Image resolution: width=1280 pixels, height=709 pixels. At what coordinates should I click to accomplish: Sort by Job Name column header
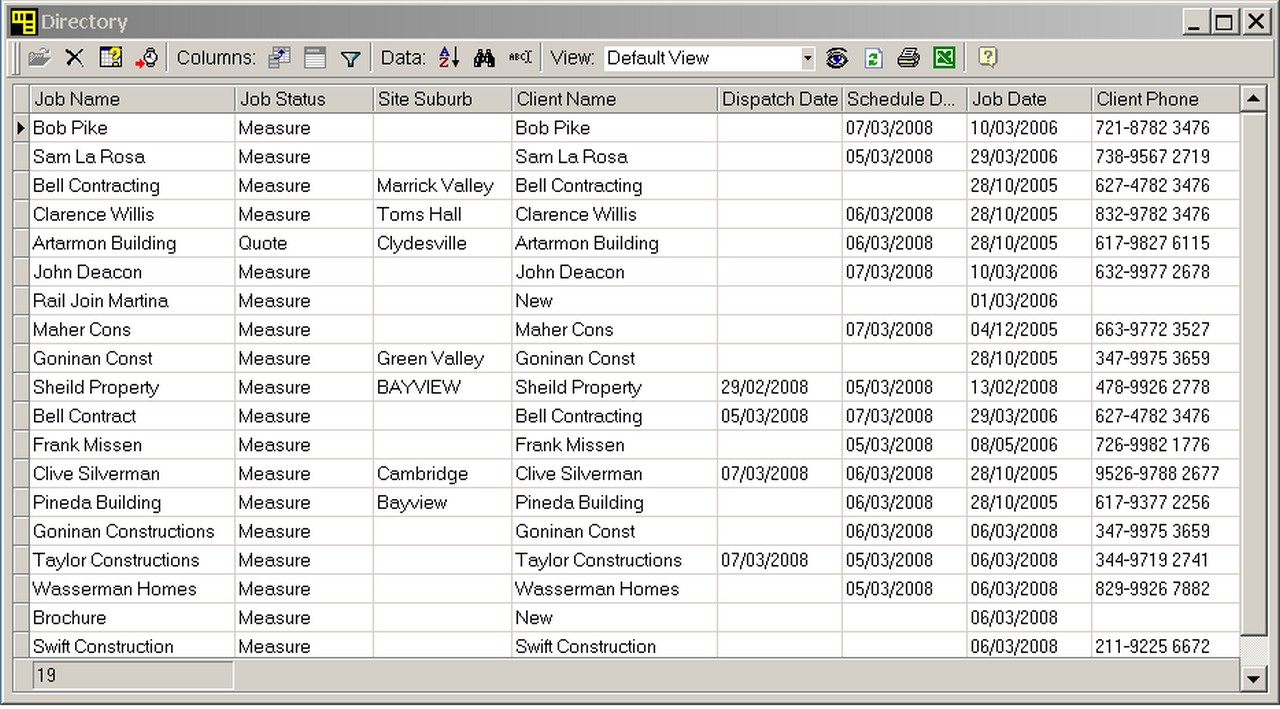coord(132,99)
